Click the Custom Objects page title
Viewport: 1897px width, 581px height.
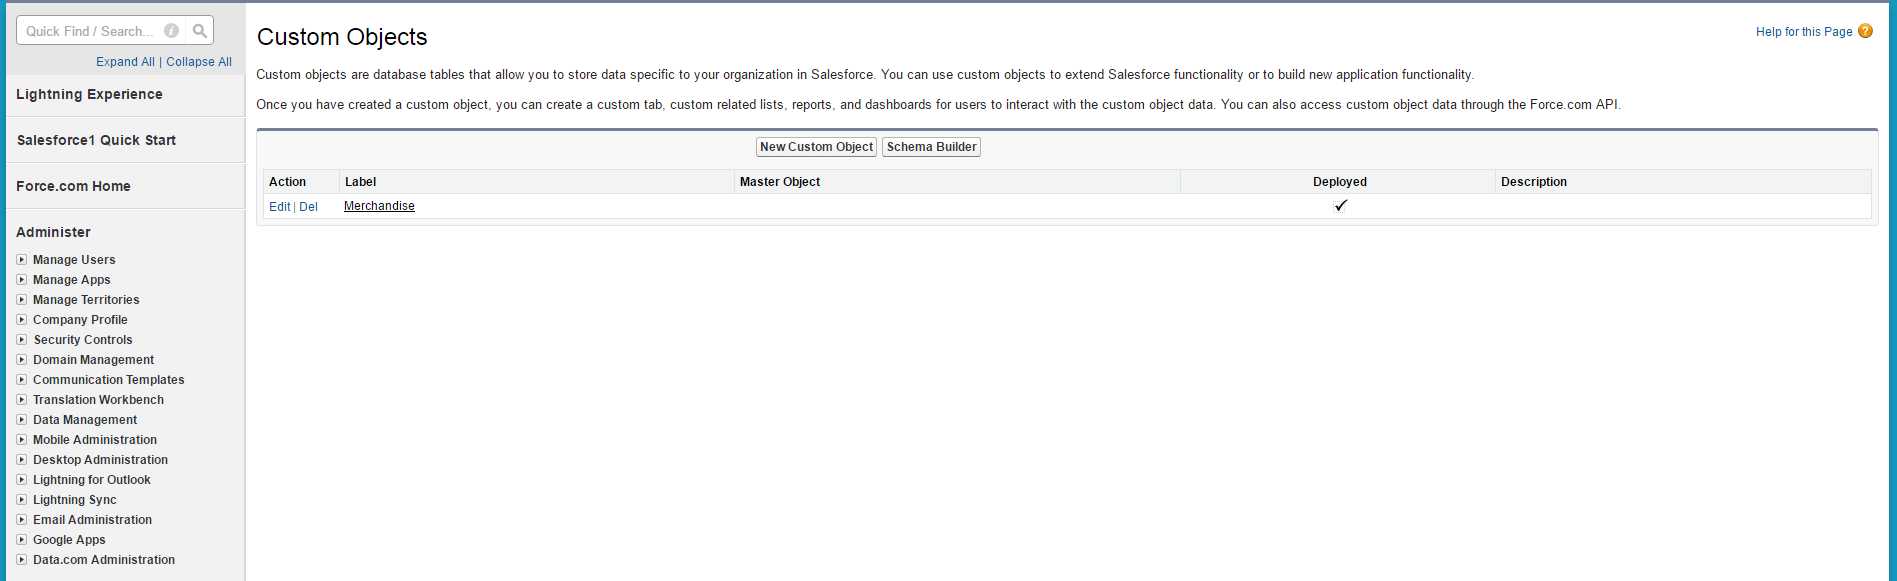coord(342,37)
